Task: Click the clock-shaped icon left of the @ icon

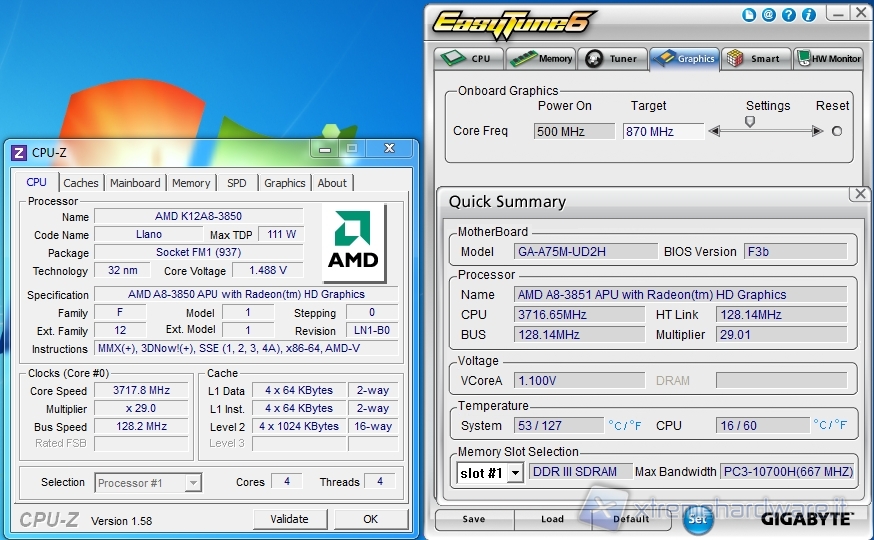Action: pyautogui.click(x=750, y=15)
